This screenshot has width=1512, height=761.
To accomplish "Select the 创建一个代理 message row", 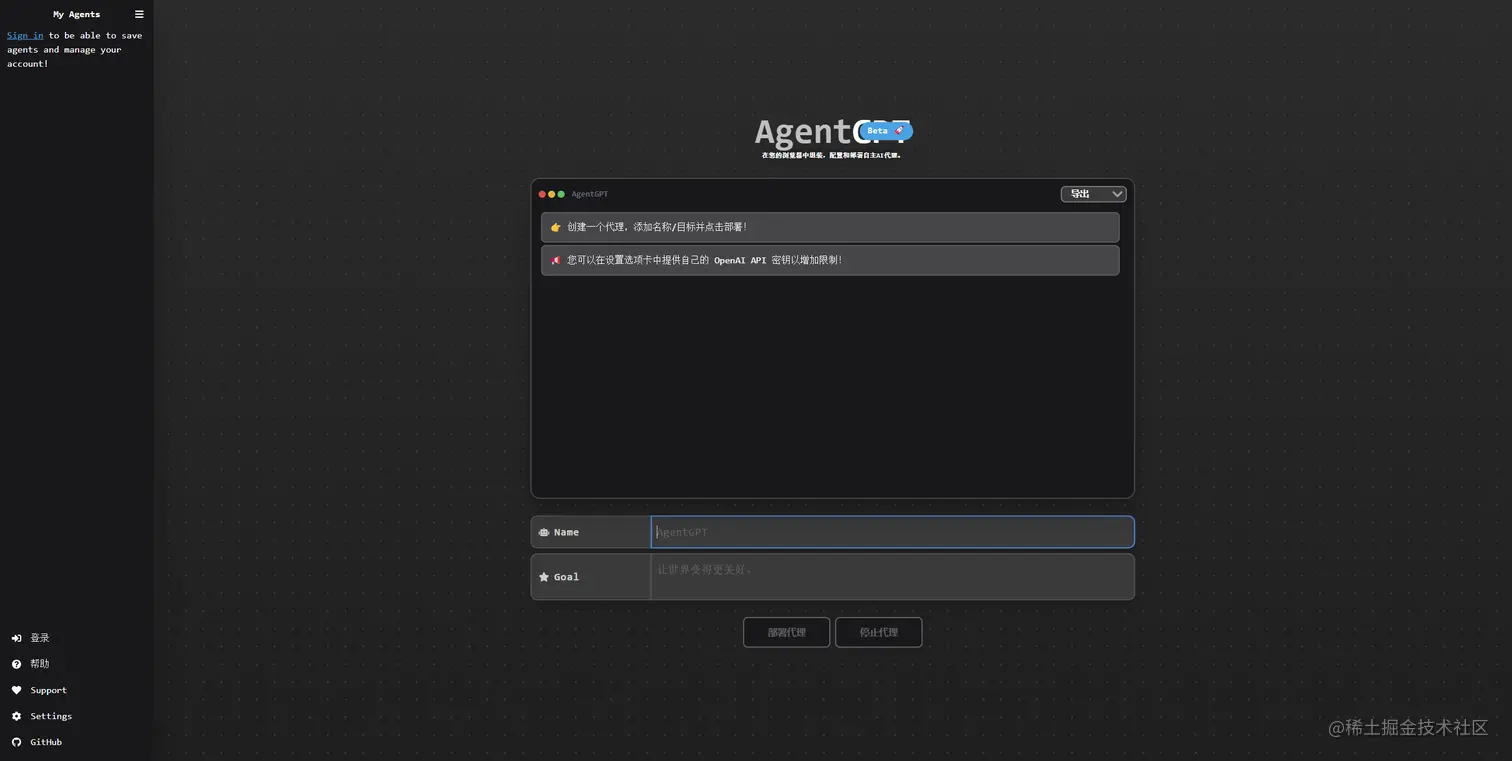I will 830,227.
